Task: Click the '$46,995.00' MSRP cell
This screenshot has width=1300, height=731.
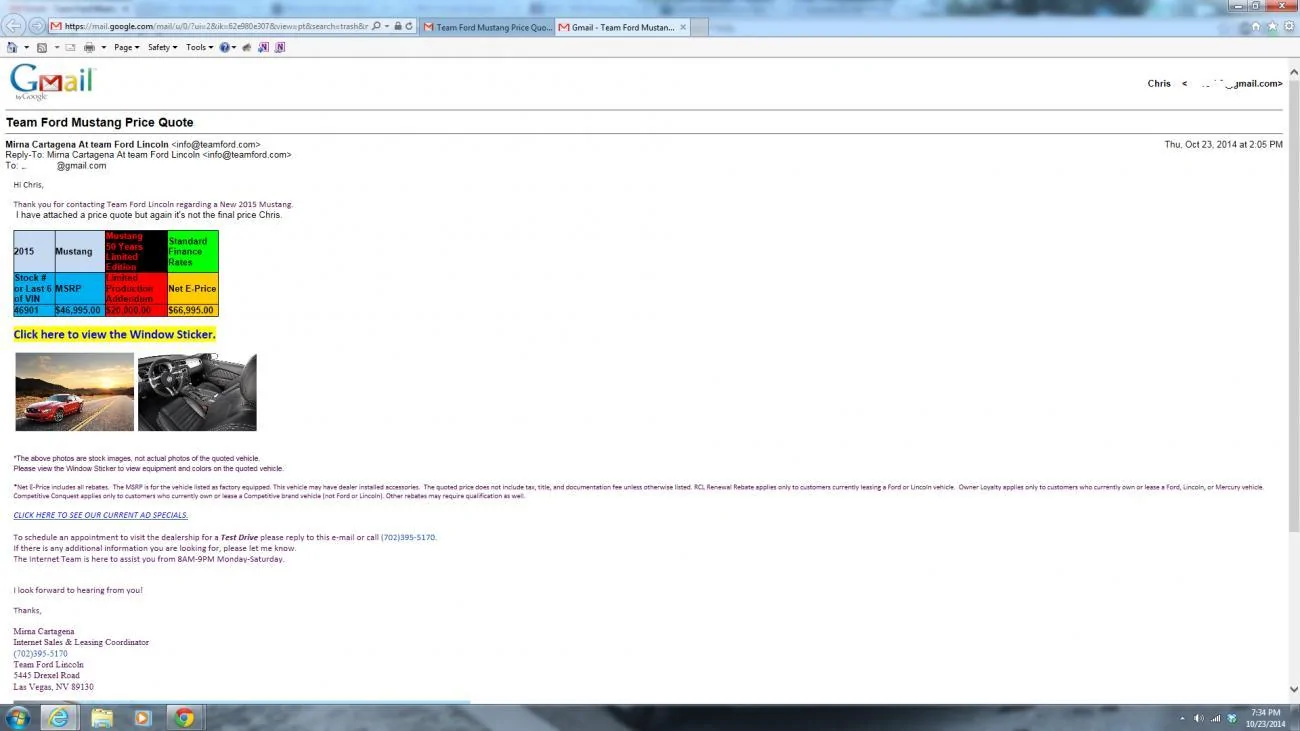Action: [x=79, y=310]
